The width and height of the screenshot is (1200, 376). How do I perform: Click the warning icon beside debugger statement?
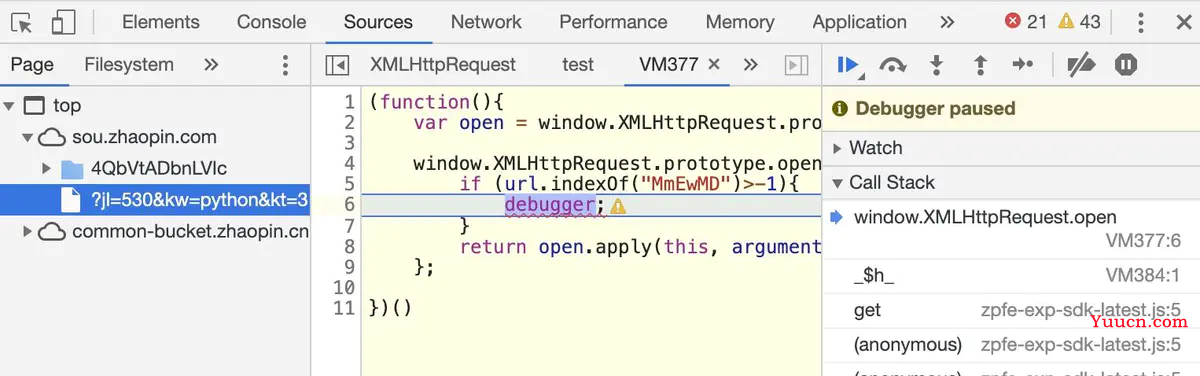pyautogui.click(x=618, y=206)
